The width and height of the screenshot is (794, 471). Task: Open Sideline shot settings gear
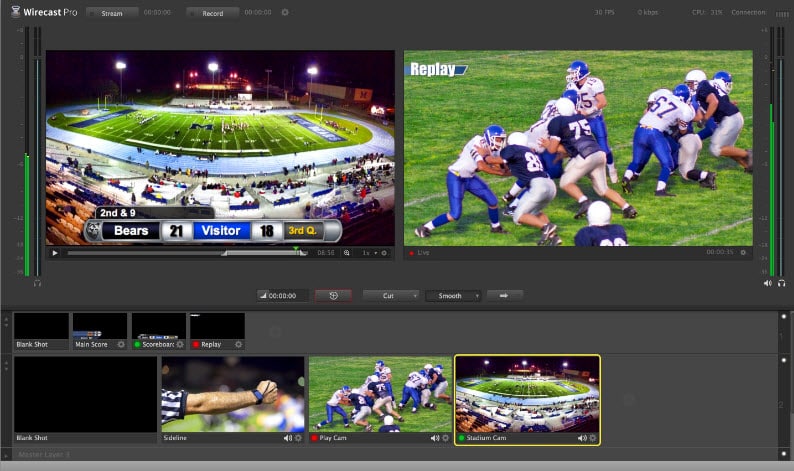click(x=298, y=438)
